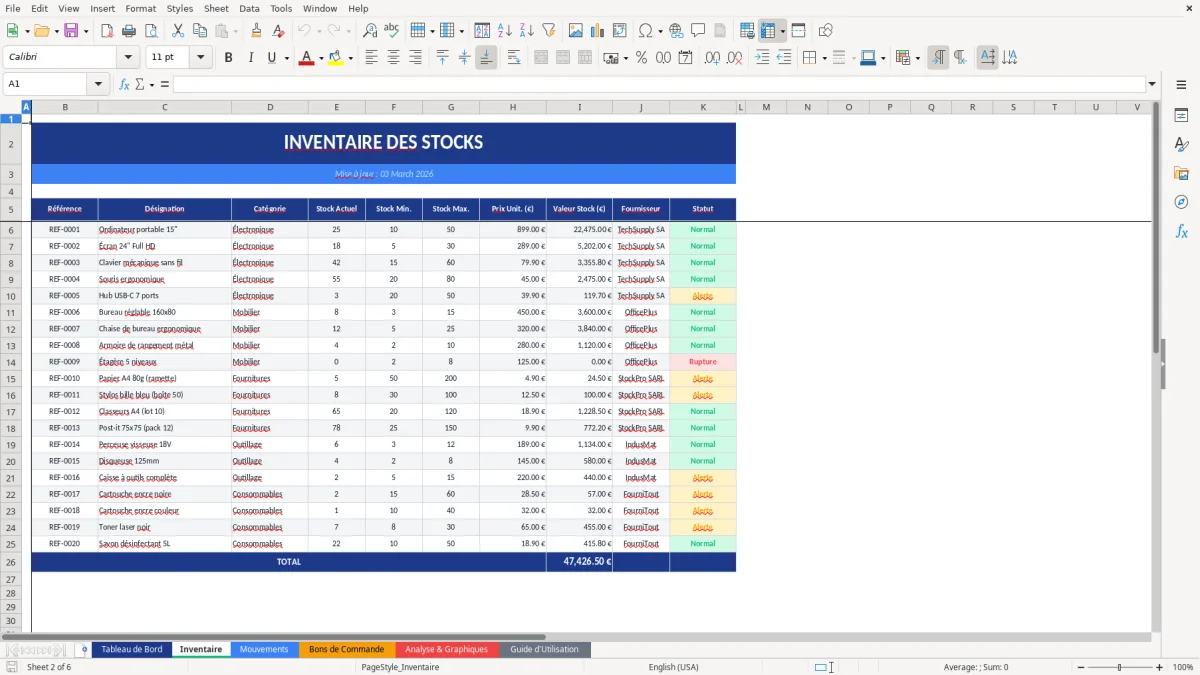The width and height of the screenshot is (1200, 675).
Task: Open the borders dropdown arrow
Action: pyautogui.click(x=825, y=57)
